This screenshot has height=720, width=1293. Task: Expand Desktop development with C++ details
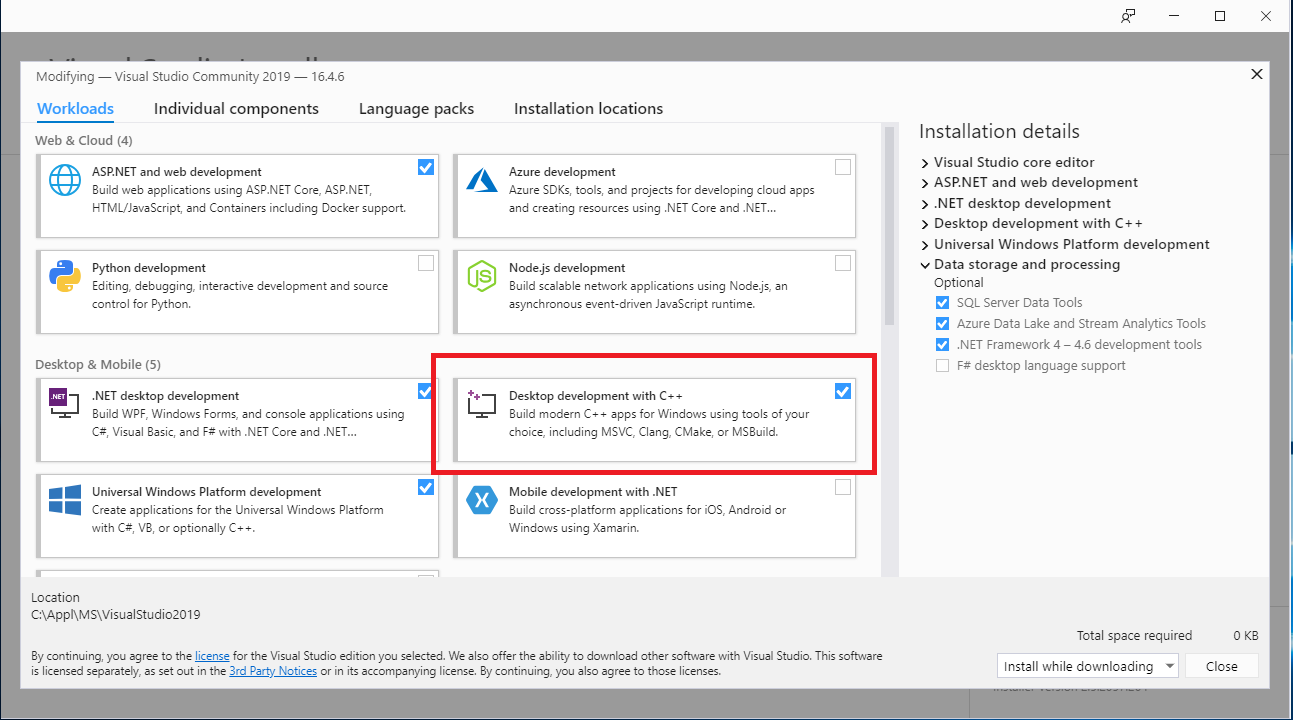[x=925, y=224]
